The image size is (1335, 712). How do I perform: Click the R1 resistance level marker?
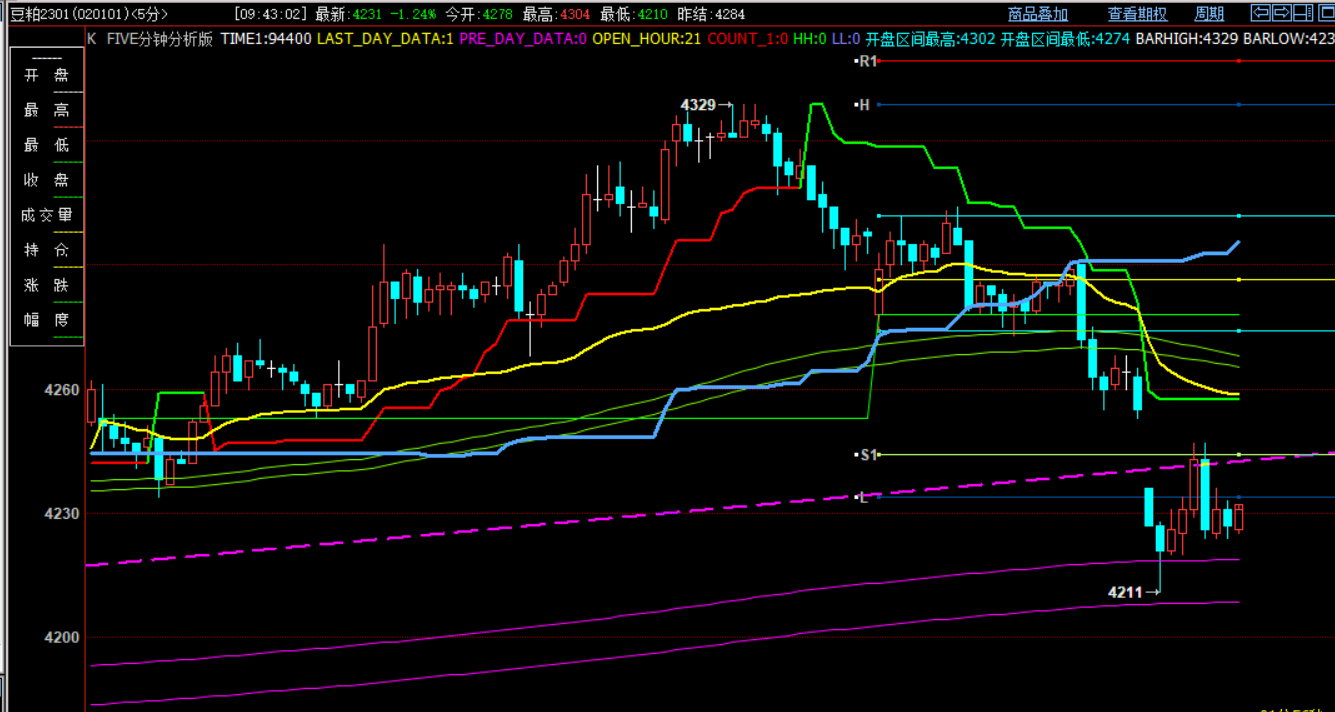pos(866,61)
